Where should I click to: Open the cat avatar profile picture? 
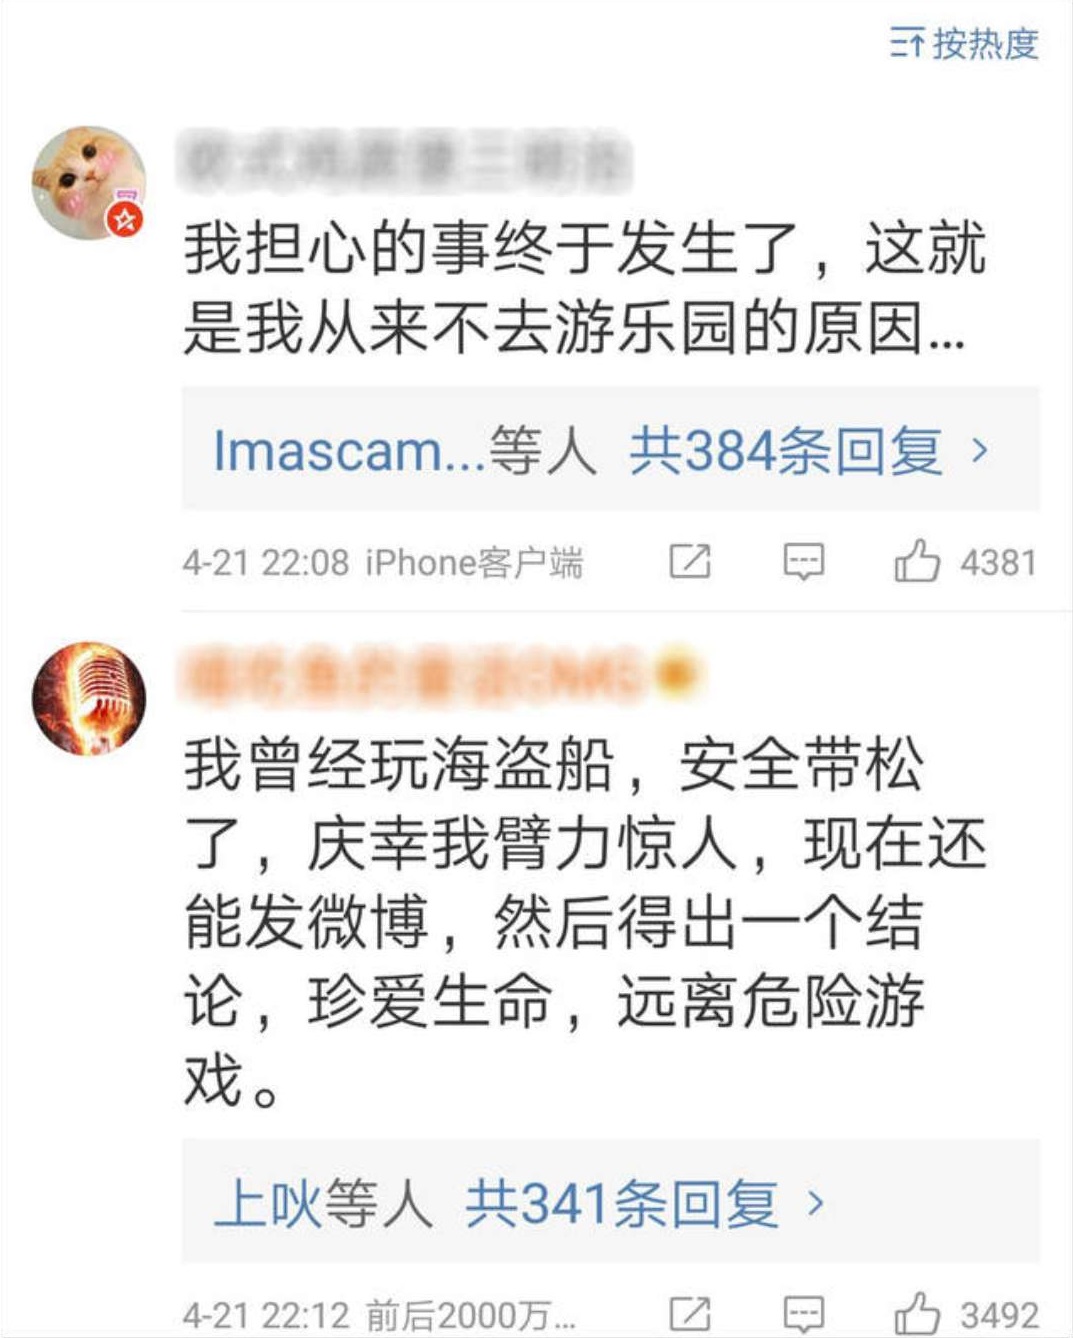(89, 183)
